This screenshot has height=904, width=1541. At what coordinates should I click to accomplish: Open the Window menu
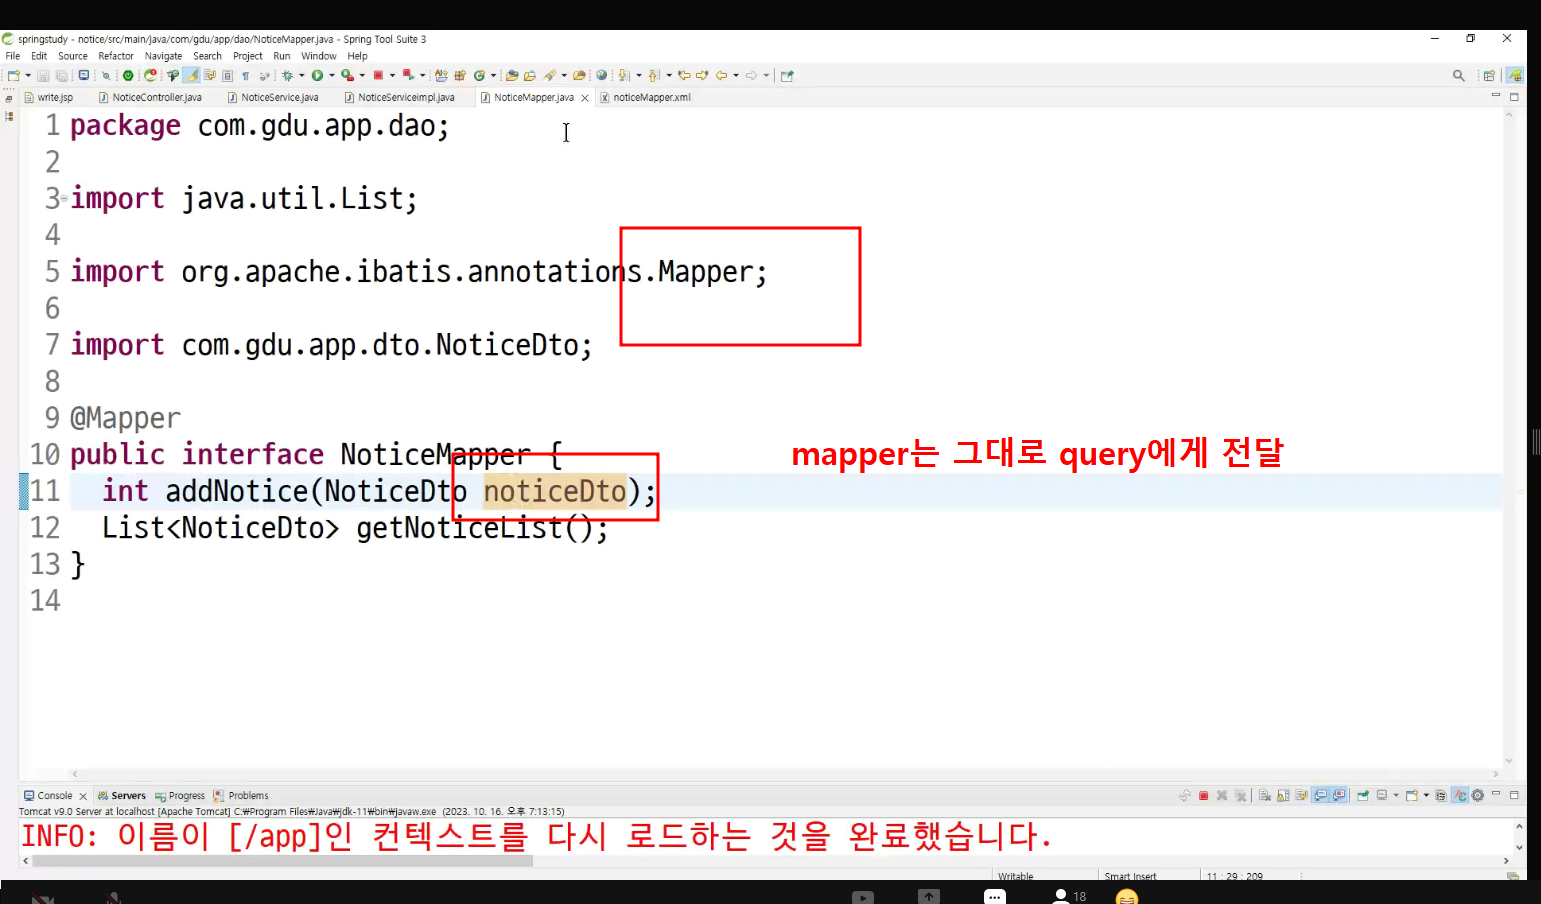pos(319,56)
